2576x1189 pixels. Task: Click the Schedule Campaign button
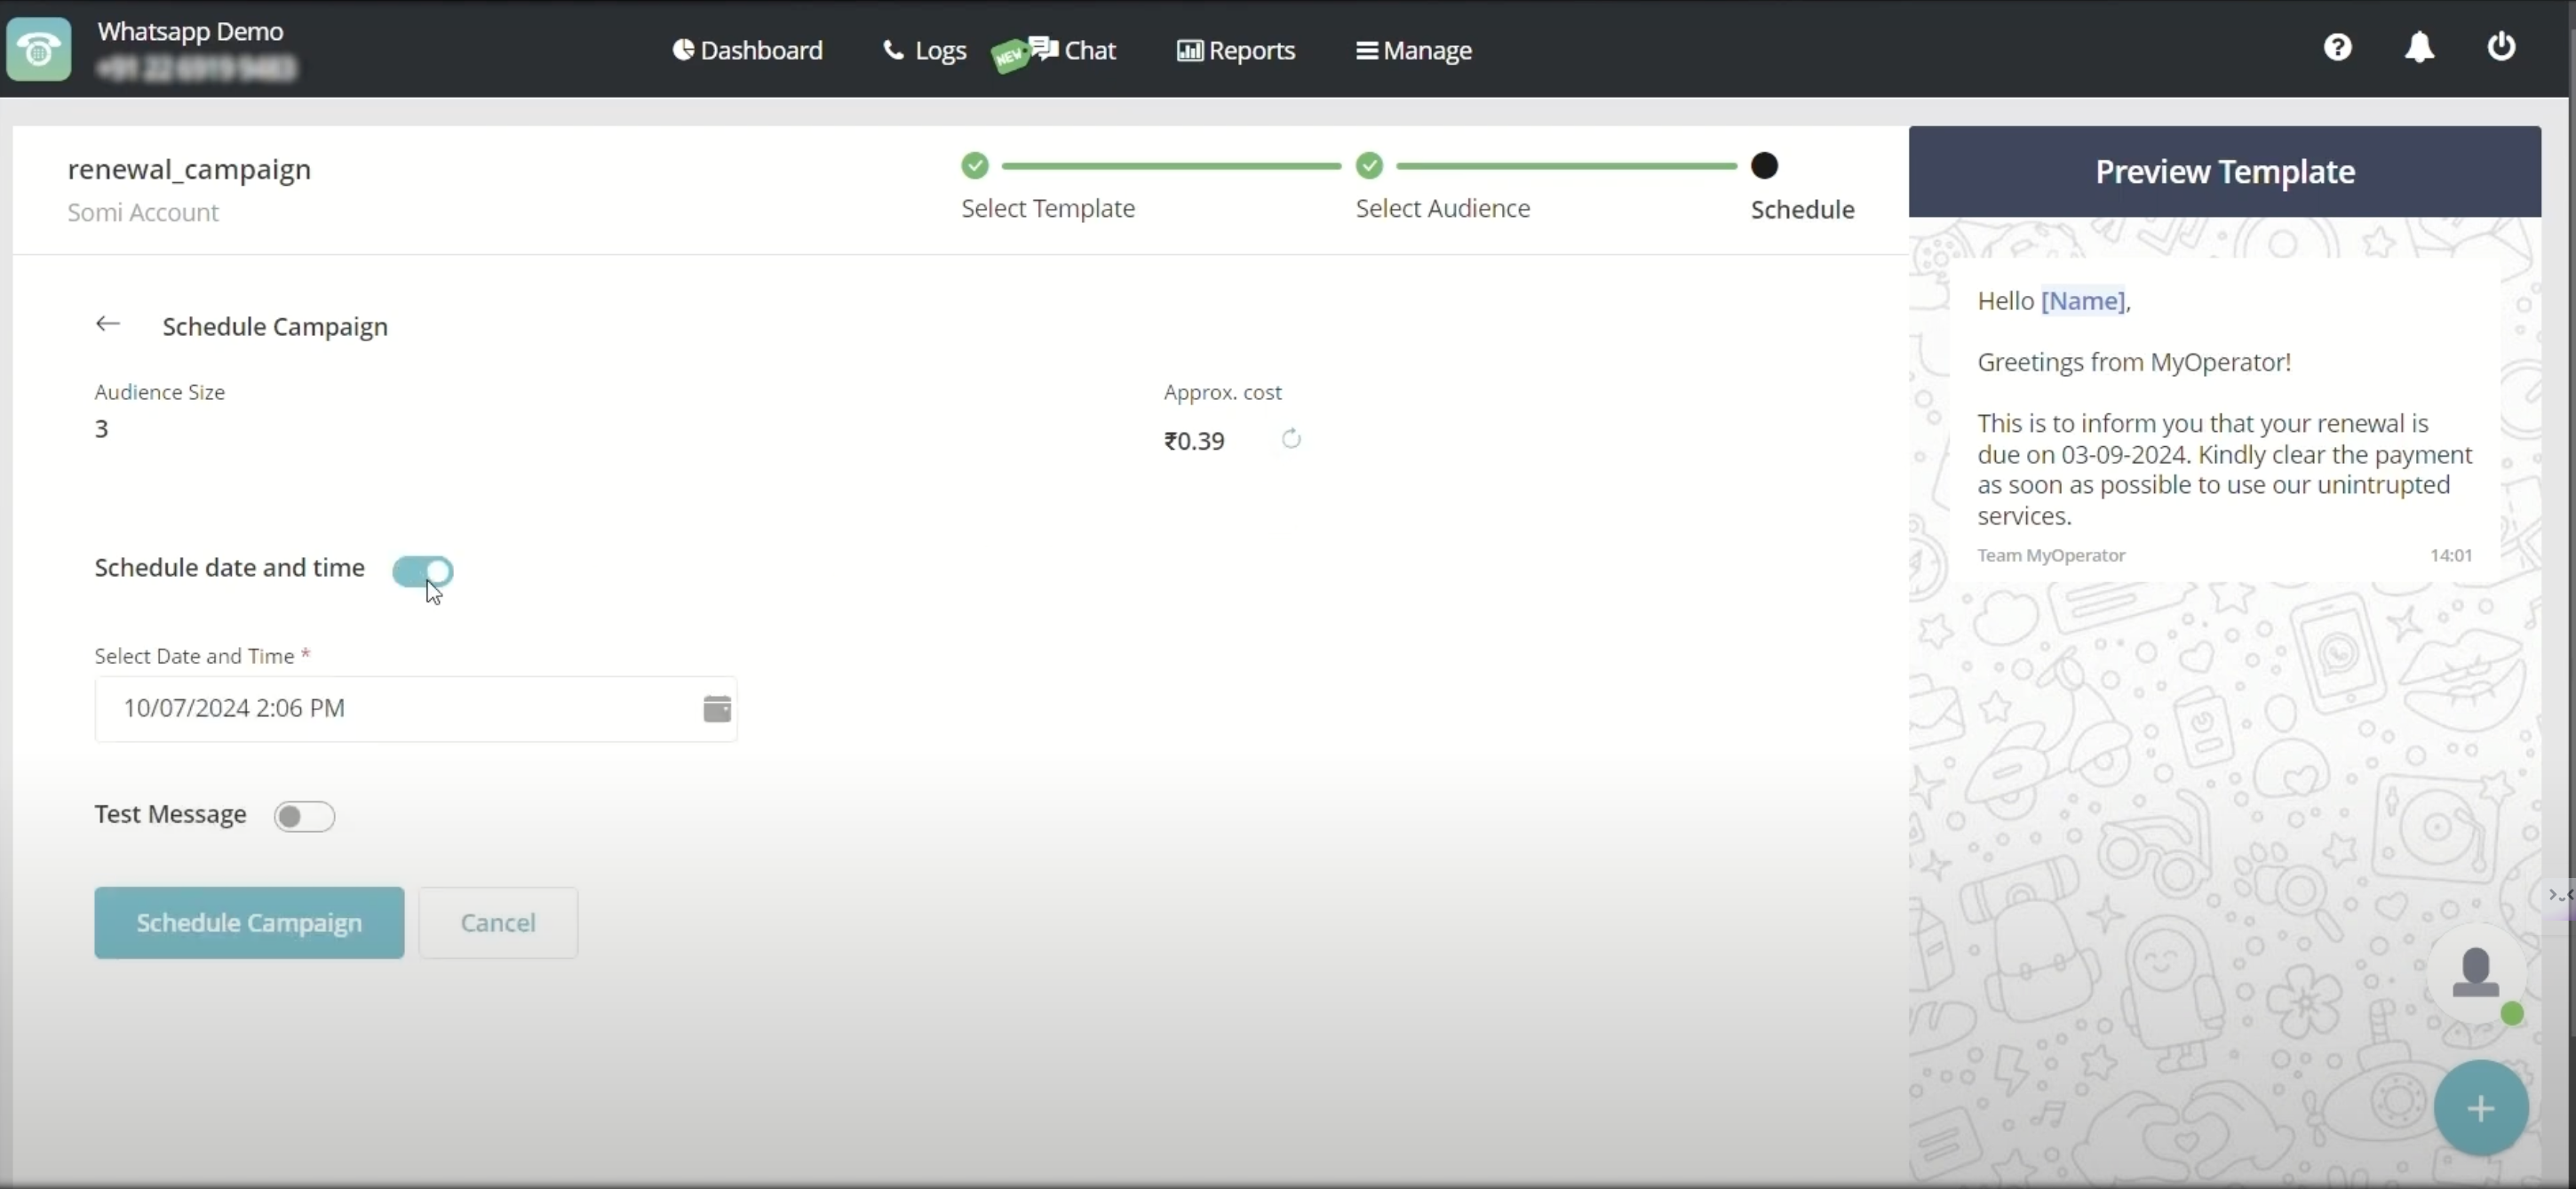(248, 922)
